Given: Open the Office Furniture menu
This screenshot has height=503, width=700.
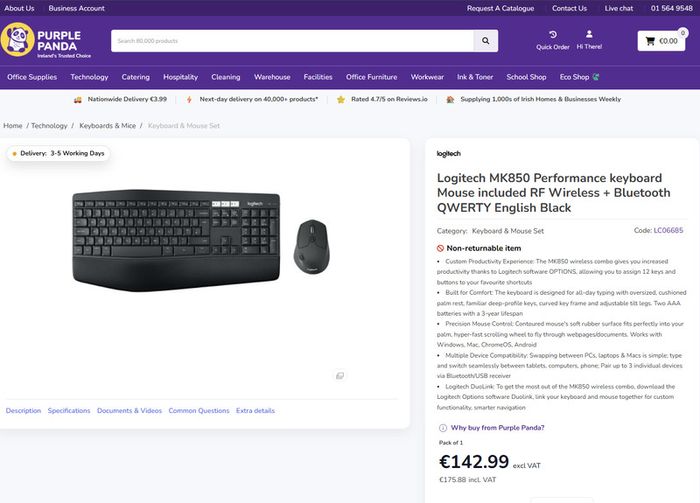Looking at the screenshot, I should pyautogui.click(x=371, y=77).
